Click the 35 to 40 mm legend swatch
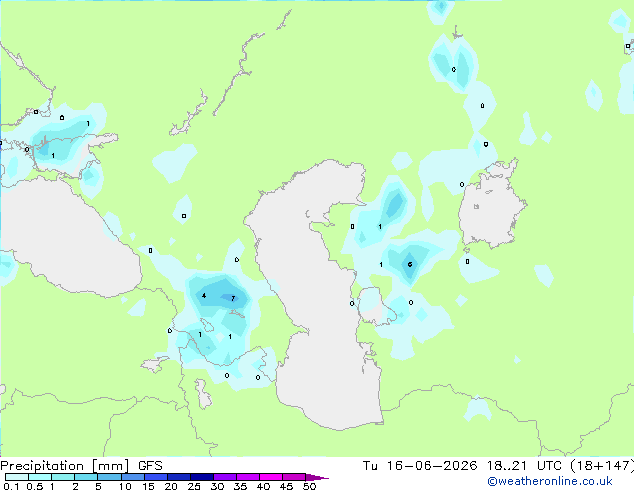Screen dimensions: 634x490 coord(247,477)
